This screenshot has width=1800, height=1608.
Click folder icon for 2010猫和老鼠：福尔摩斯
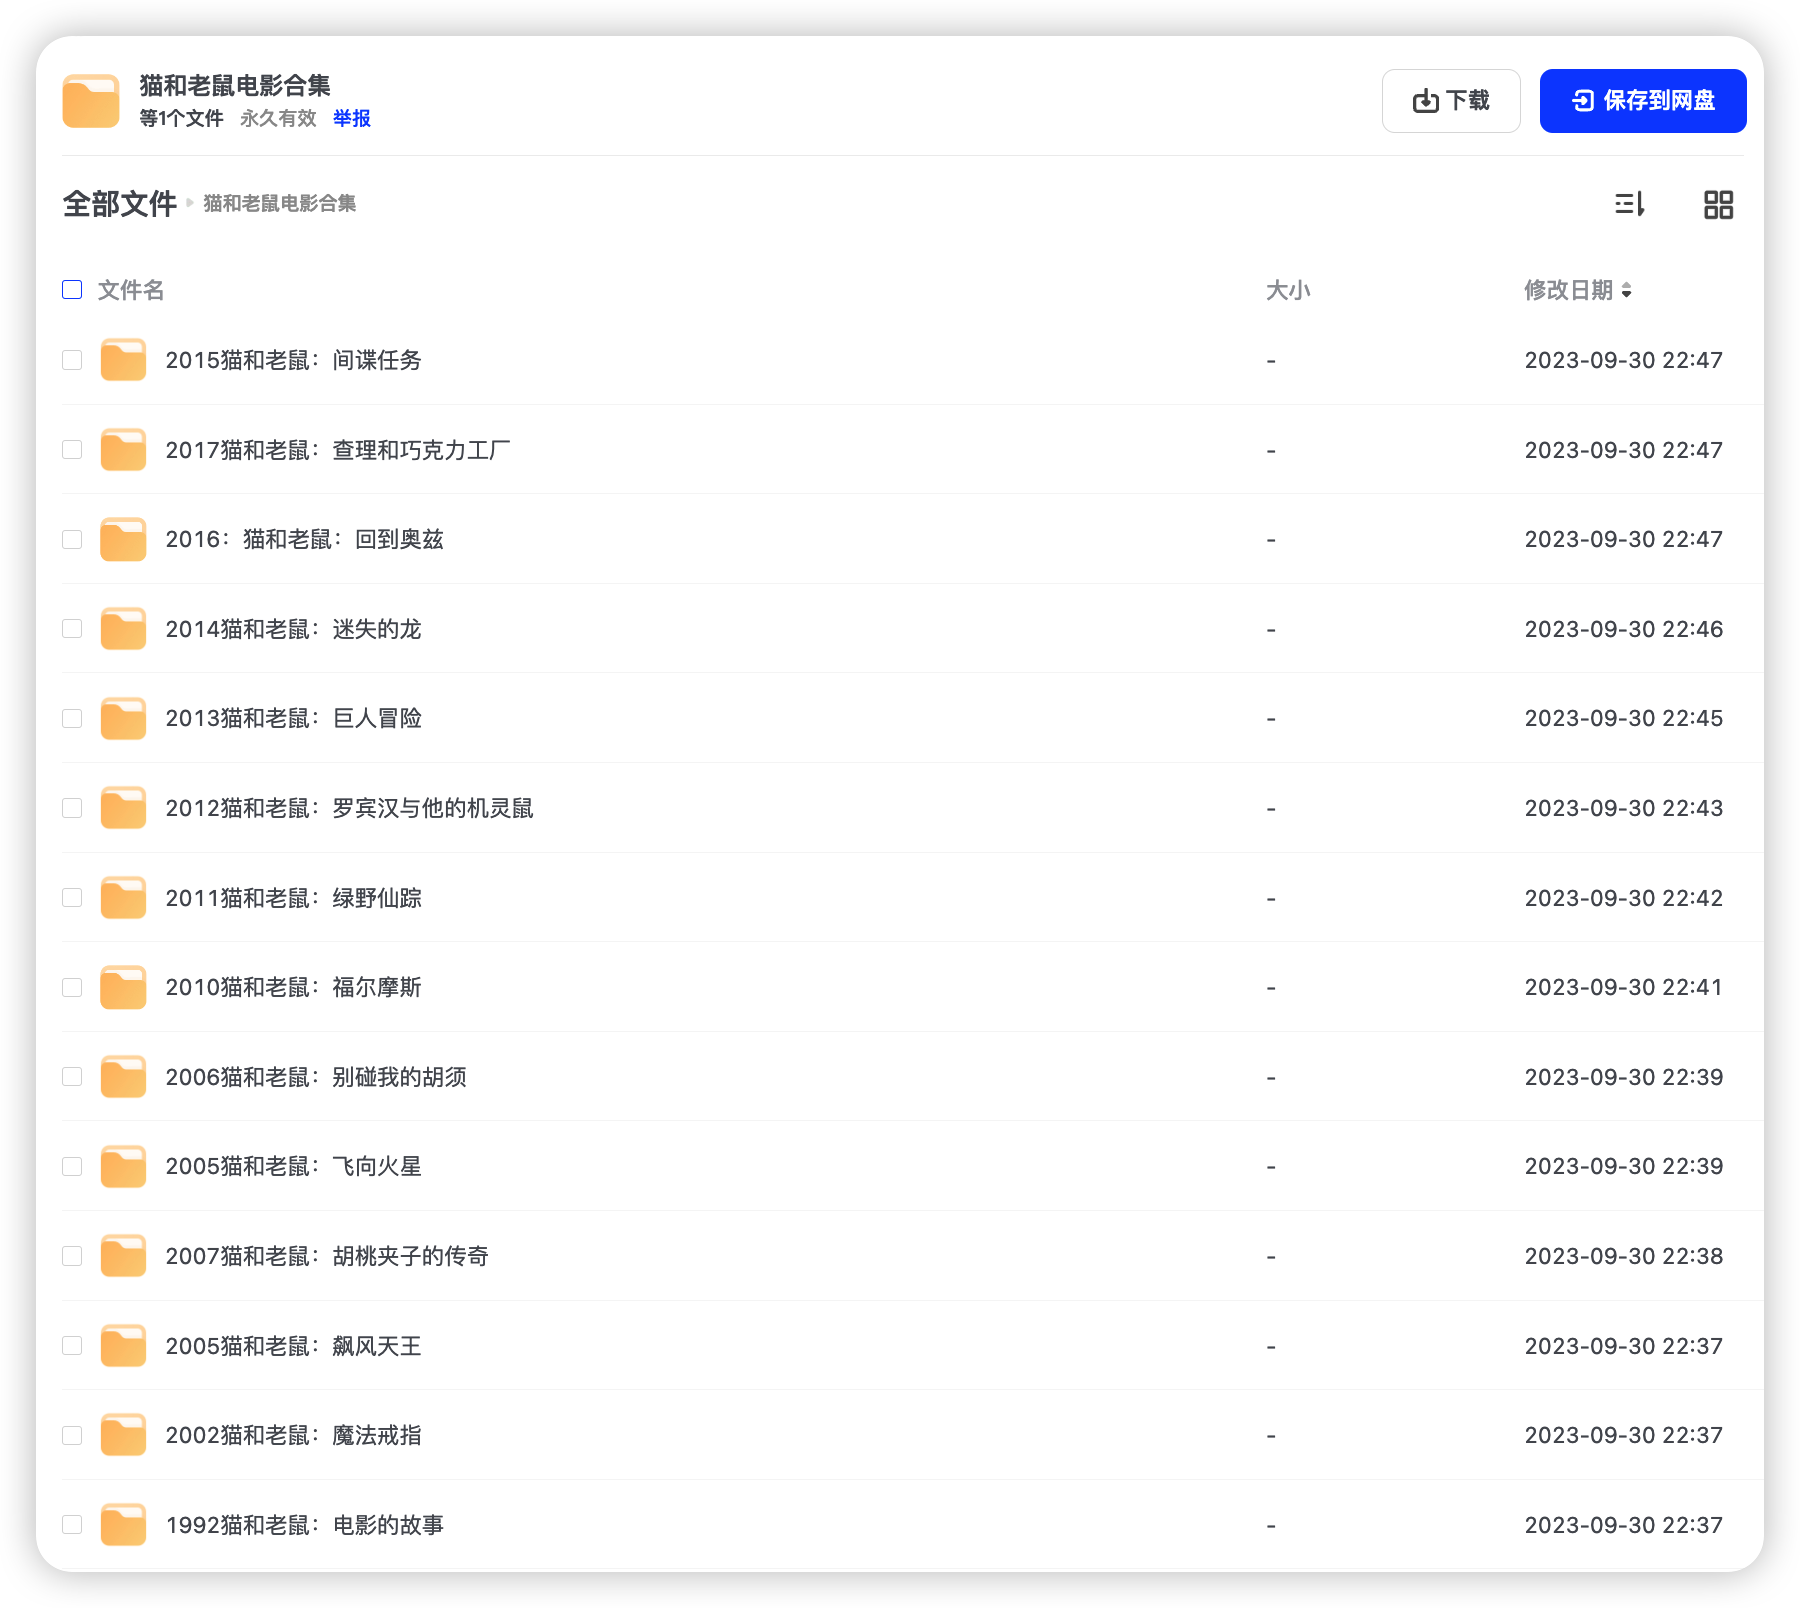[x=124, y=987]
